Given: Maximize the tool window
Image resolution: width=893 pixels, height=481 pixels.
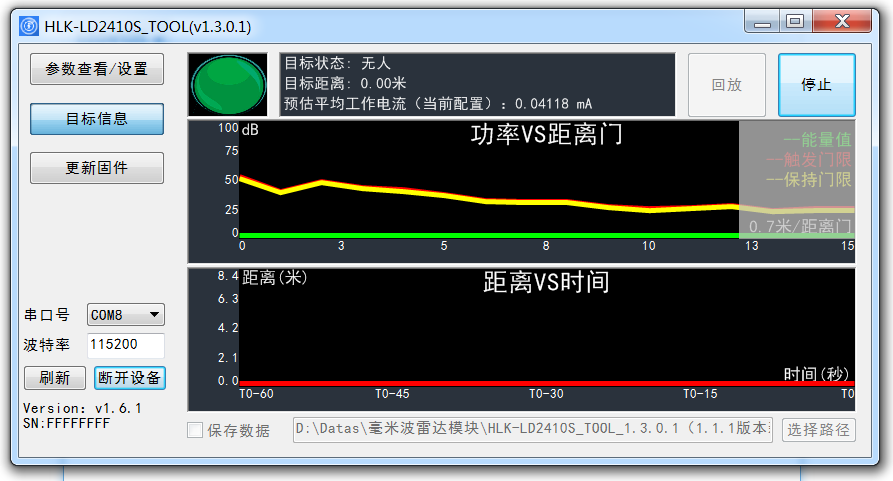Looking at the screenshot, I should tap(795, 22).
